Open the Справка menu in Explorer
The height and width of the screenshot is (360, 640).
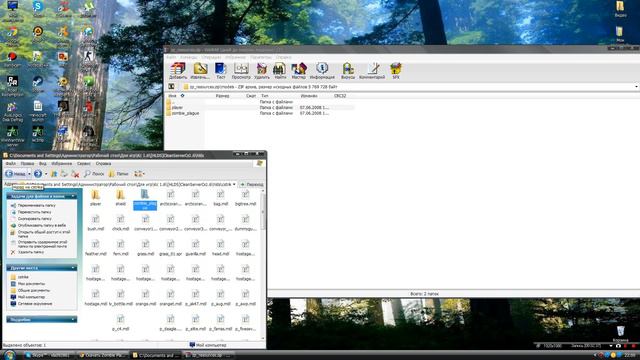[x=103, y=164]
